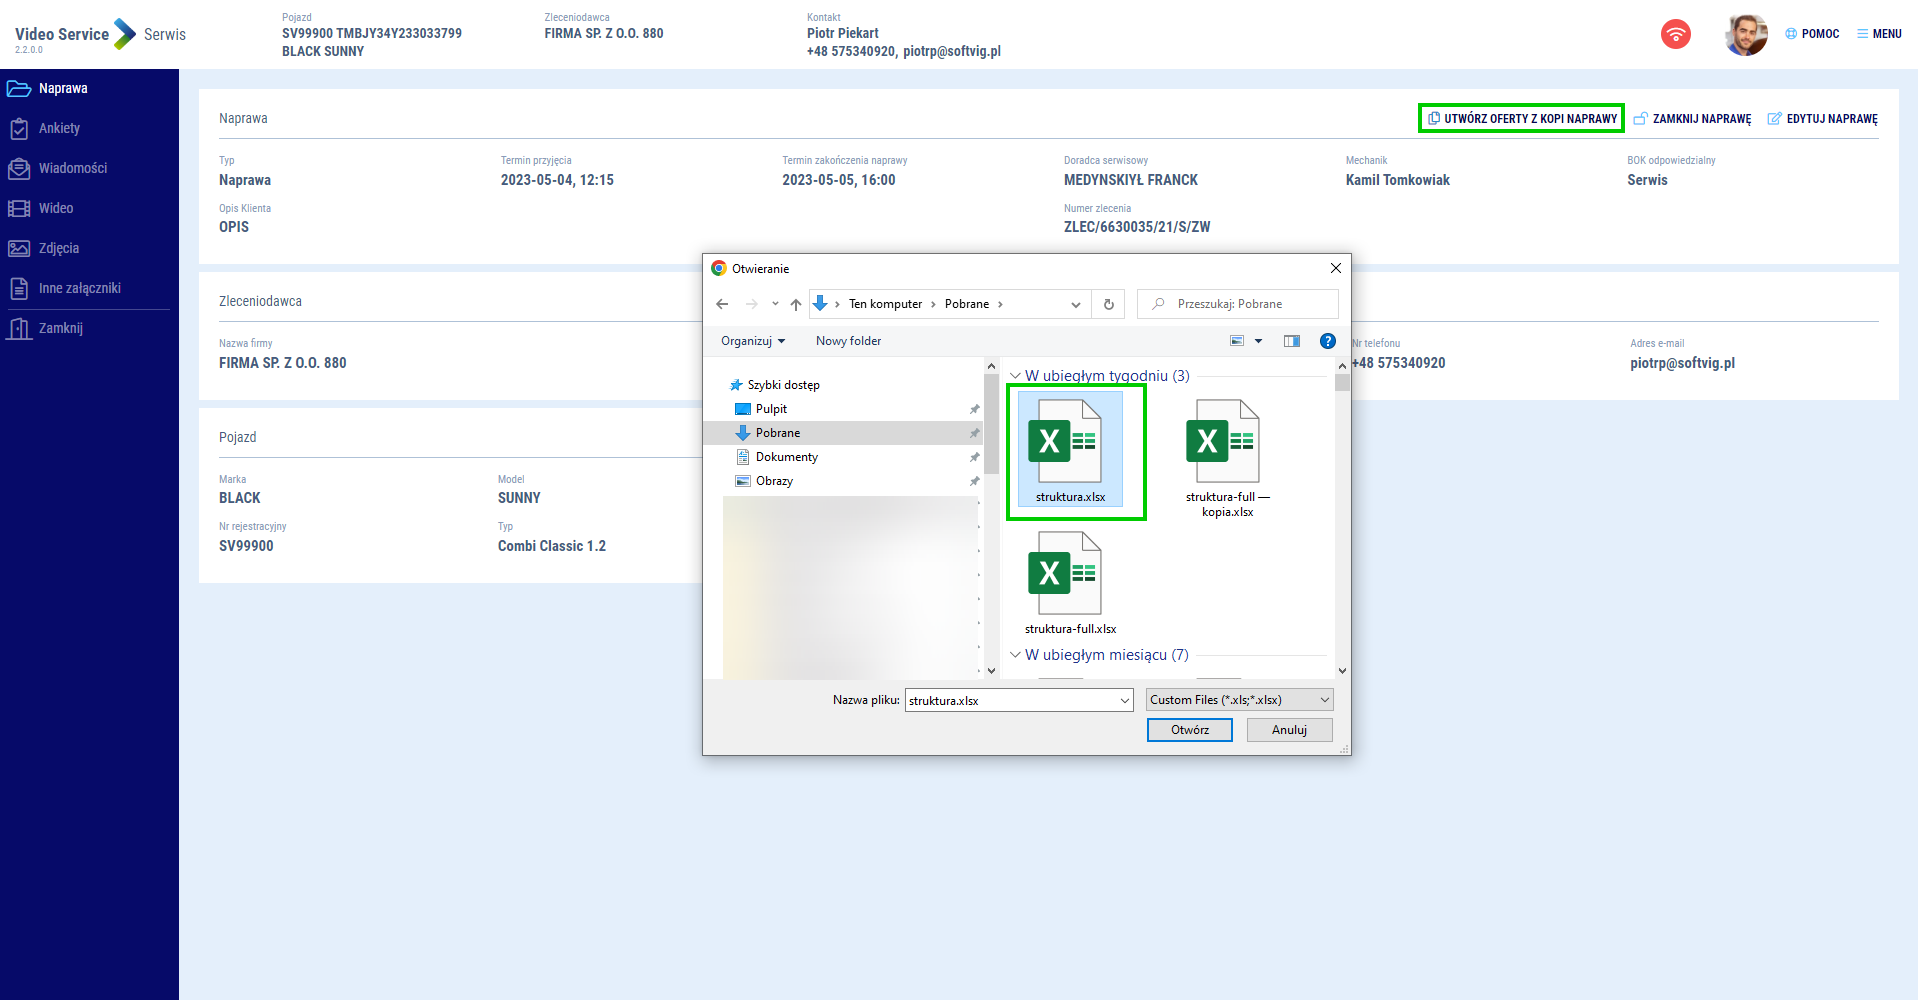Click the red Wi-Fi connection status icon
The width and height of the screenshot is (1918, 1000).
[x=1675, y=34]
